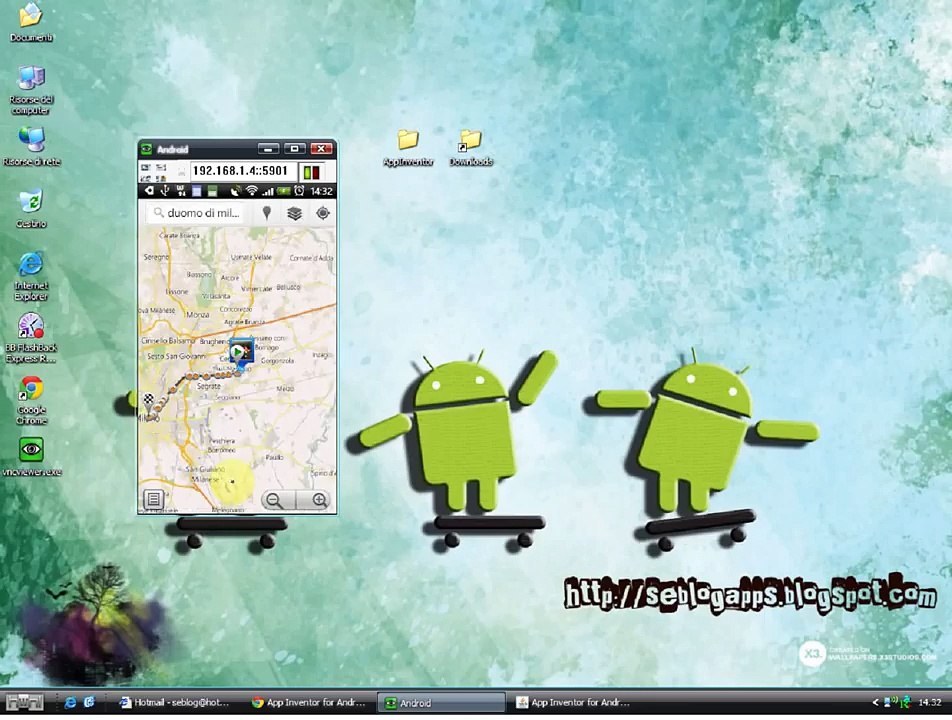Tap the alarm clock status icon
This screenshot has width=952, height=720.
[299, 191]
